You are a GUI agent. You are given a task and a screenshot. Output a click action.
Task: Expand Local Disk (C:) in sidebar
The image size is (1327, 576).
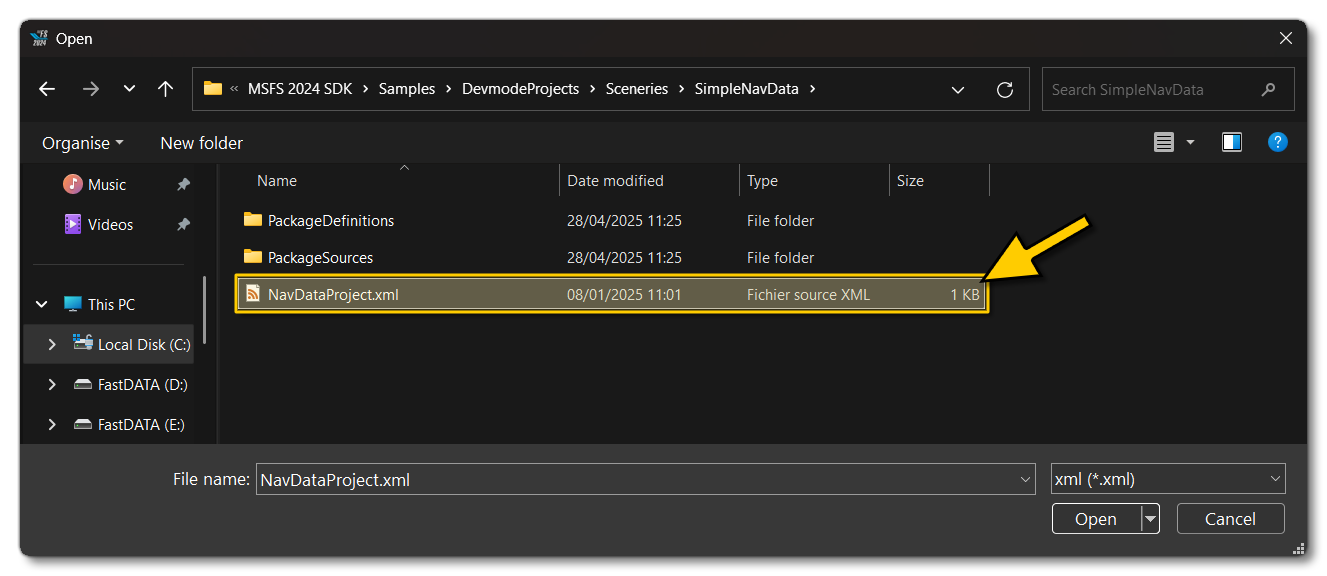point(51,344)
